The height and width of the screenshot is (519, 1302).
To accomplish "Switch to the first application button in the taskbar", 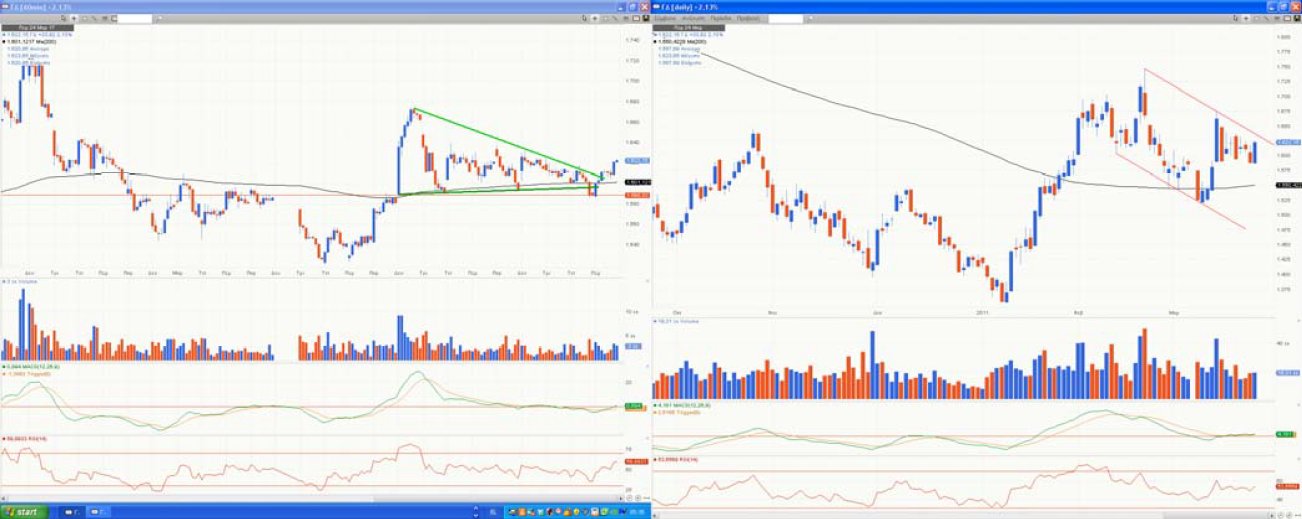I will (x=72, y=511).
